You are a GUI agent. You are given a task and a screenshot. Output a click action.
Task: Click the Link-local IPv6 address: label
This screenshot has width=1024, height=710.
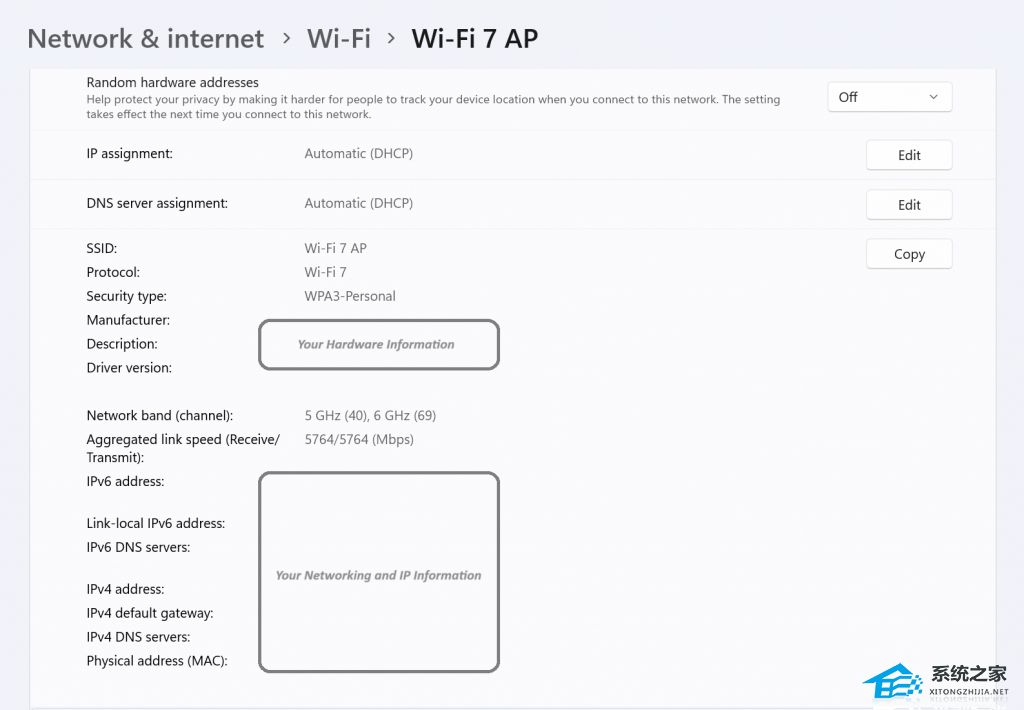tap(155, 523)
